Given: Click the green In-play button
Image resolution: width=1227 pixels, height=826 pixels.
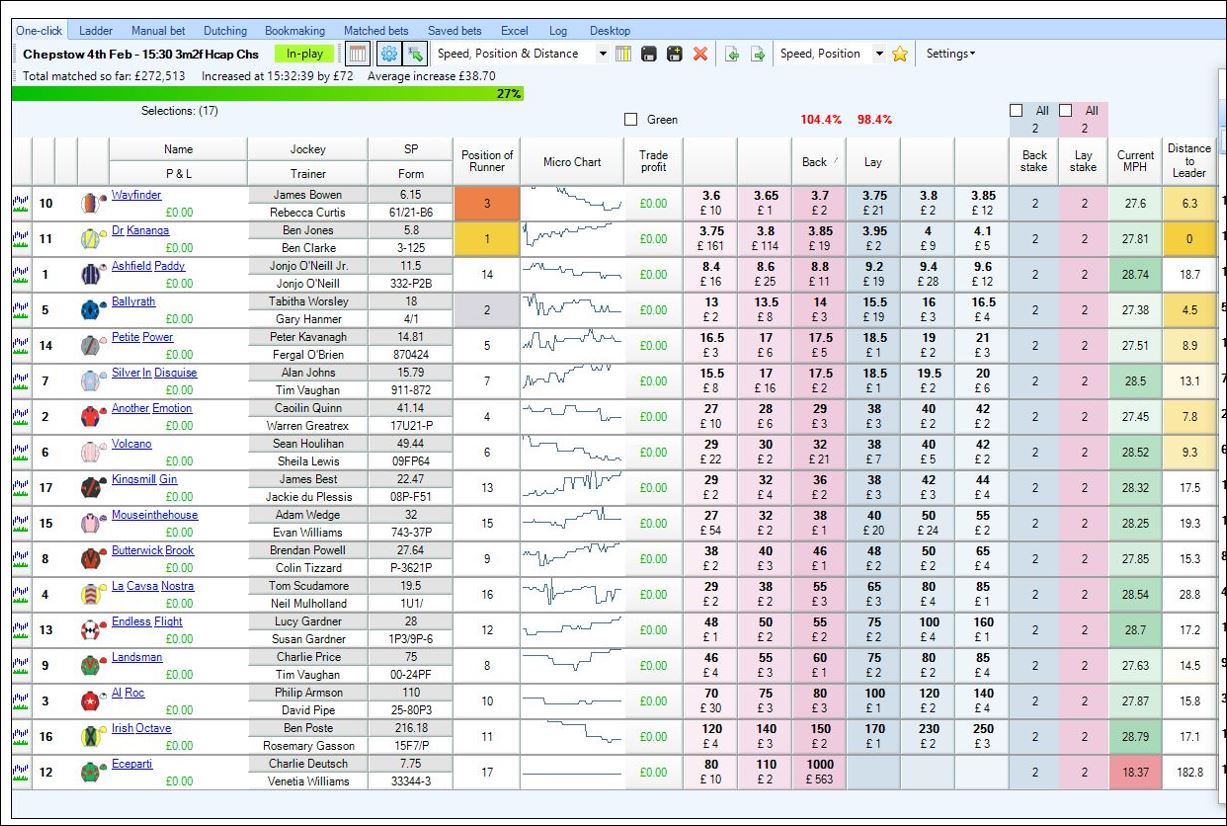Looking at the screenshot, I should [304, 54].
